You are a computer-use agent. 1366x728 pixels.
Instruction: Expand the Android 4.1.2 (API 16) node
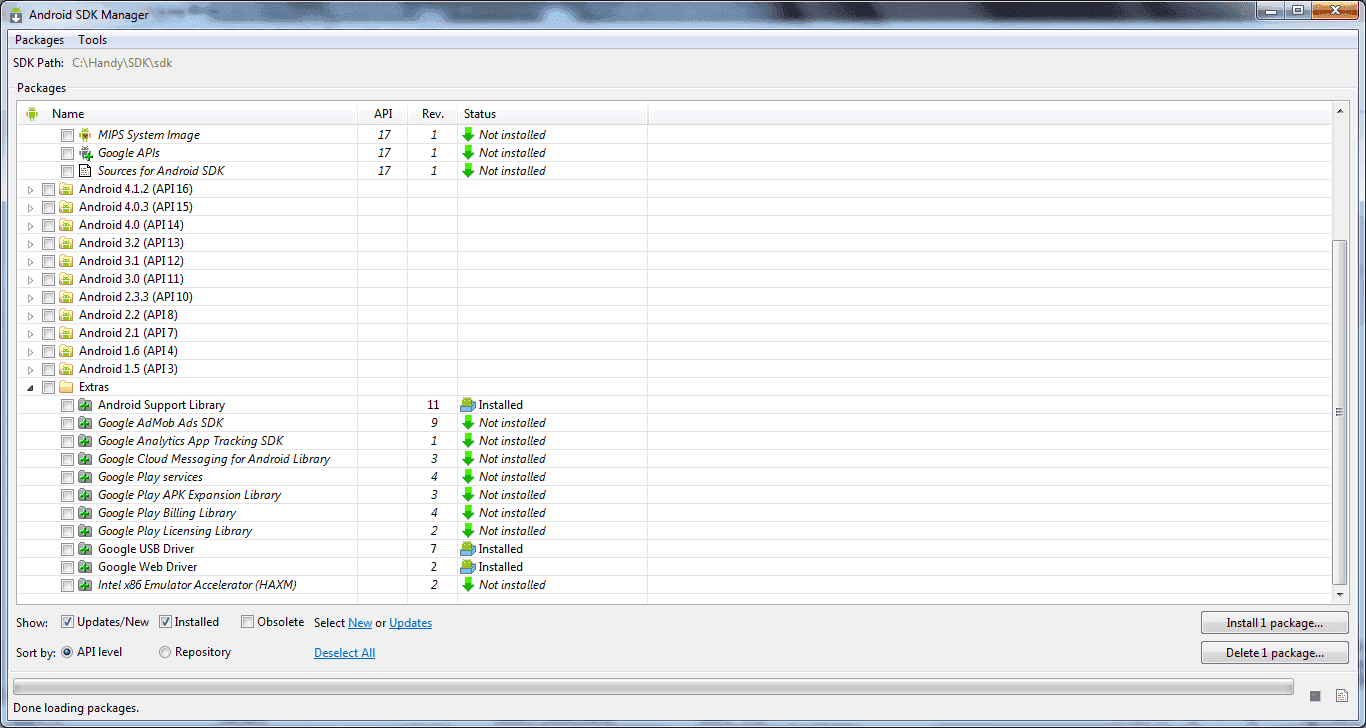[x=31, y=189]
